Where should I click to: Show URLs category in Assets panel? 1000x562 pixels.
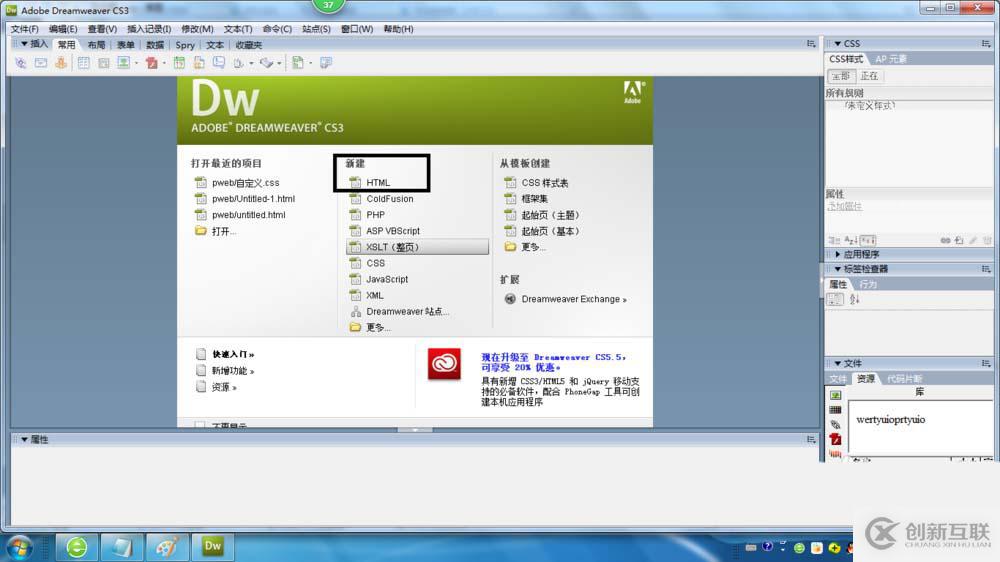[835, 424]
